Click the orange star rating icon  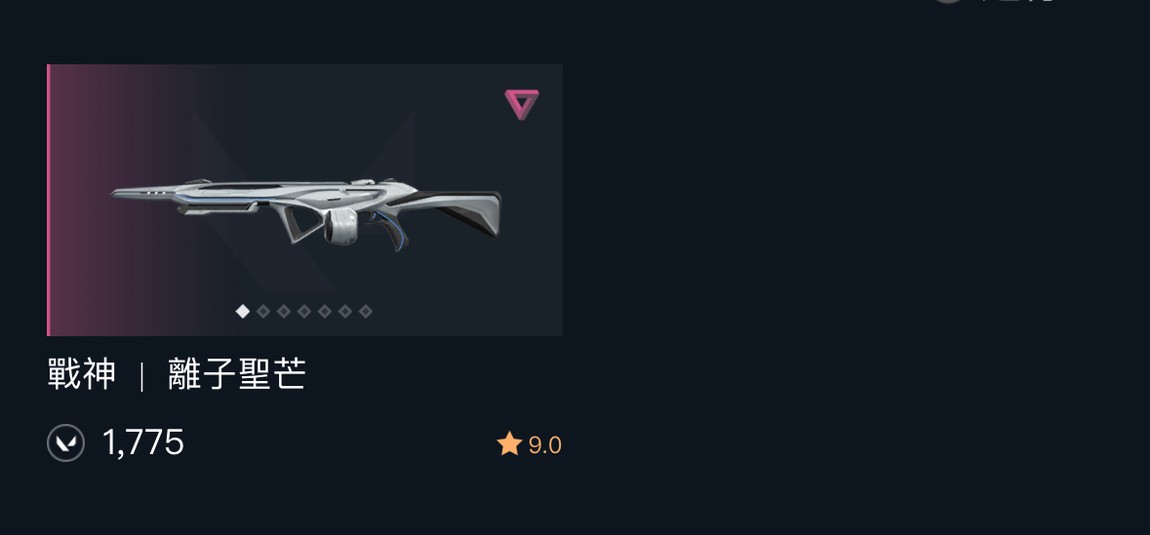pyautogui.click(x=509, y=444)
